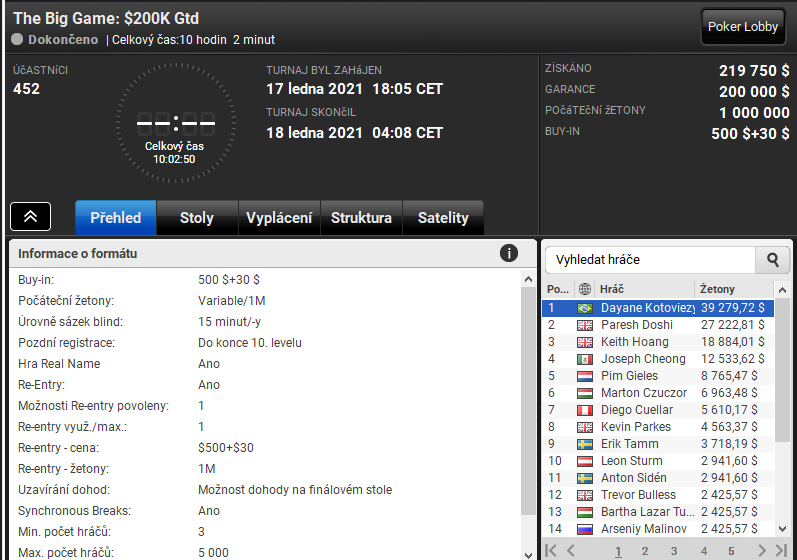The height and width of the screenshot is (560, 797).
Task: Go to next page of player list
Action: pyautogui.click(x=761, y=550)
